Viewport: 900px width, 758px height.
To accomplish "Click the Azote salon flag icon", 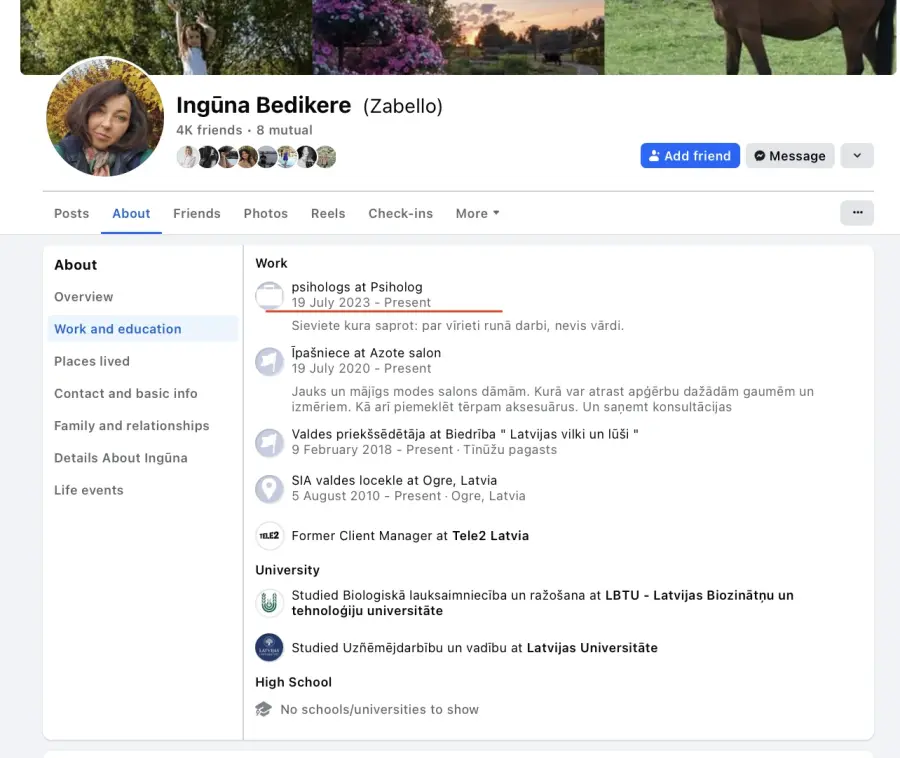I will coord(269,361).
